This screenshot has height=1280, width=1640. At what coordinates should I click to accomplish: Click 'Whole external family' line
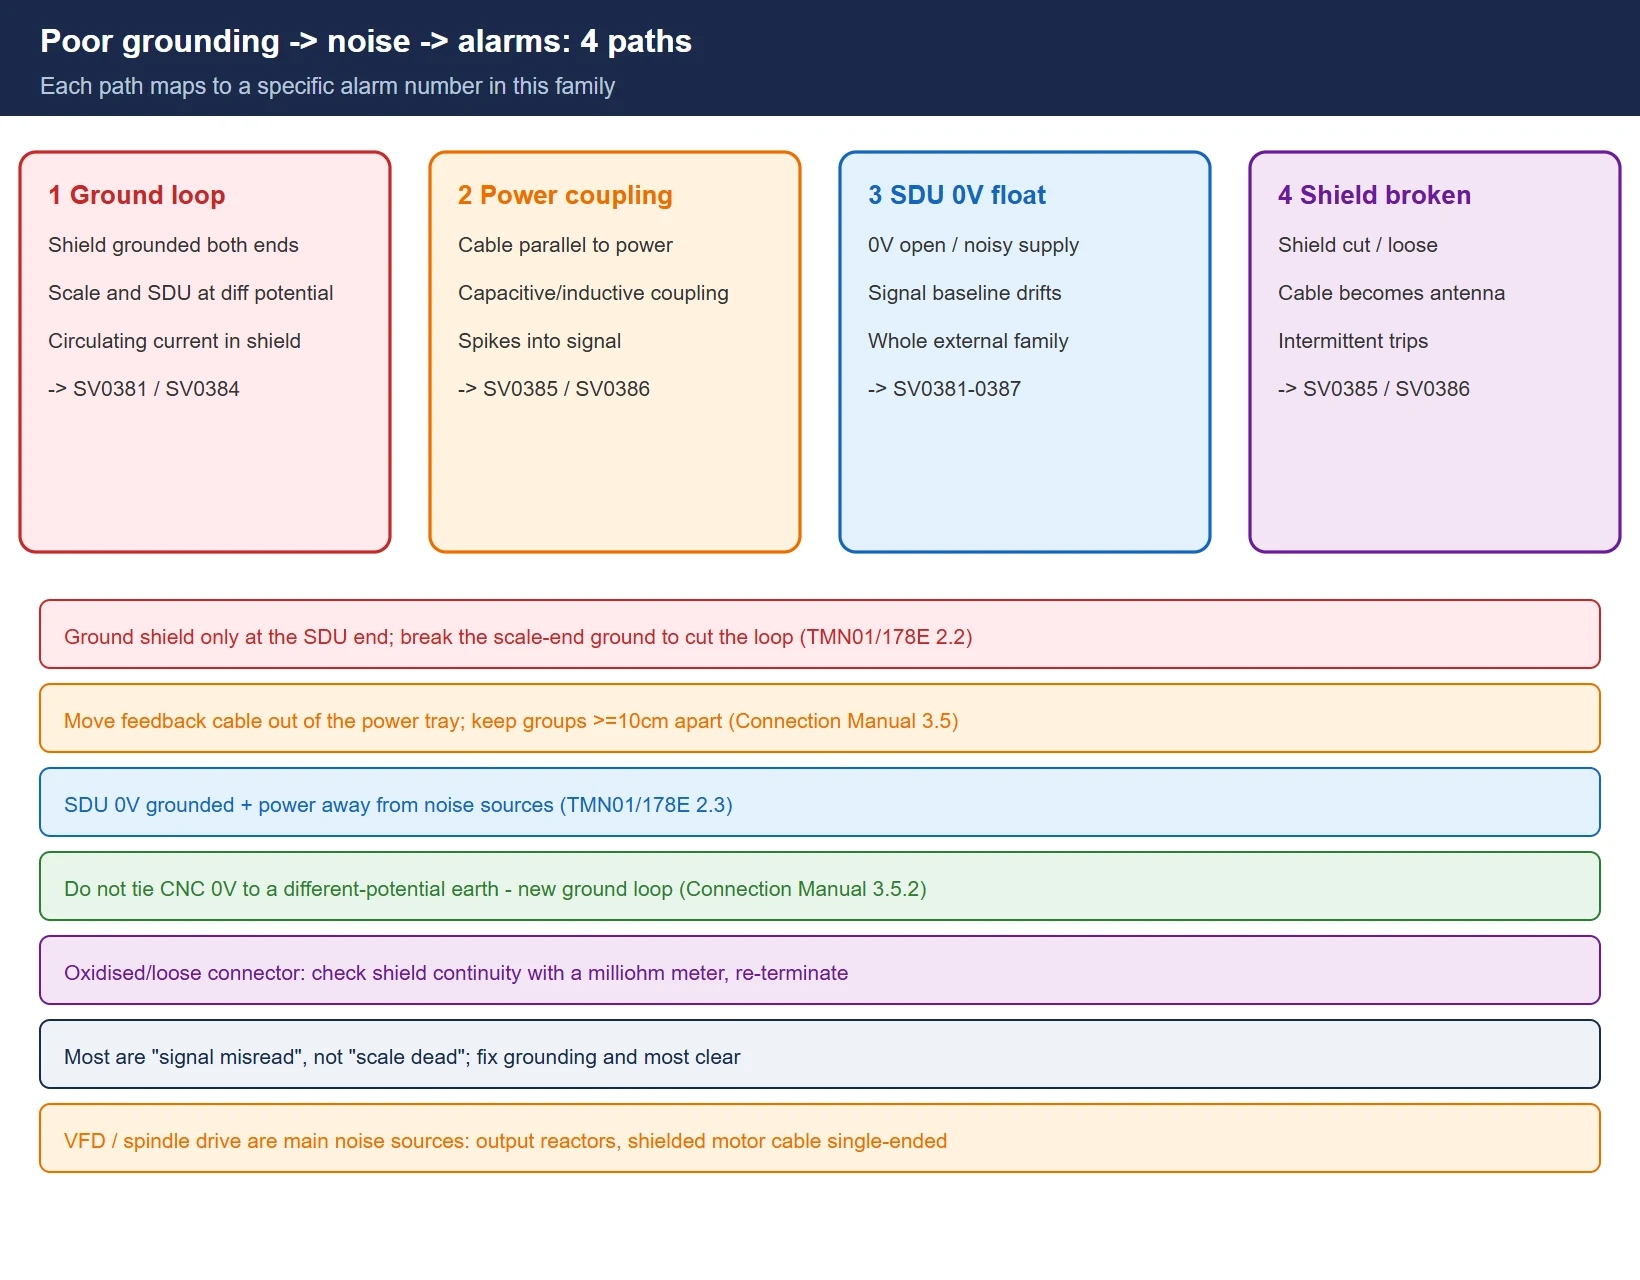click(x=968, y=341)
